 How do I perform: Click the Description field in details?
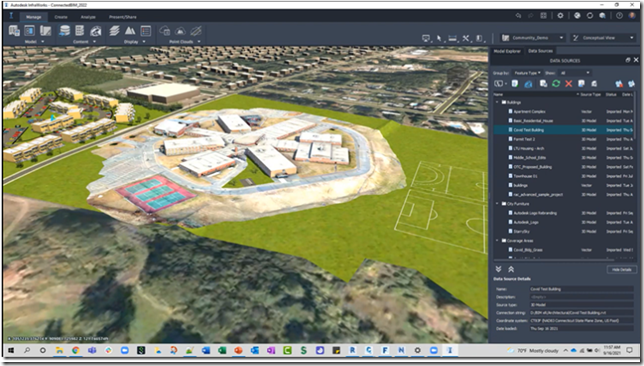tap(581, 297)
